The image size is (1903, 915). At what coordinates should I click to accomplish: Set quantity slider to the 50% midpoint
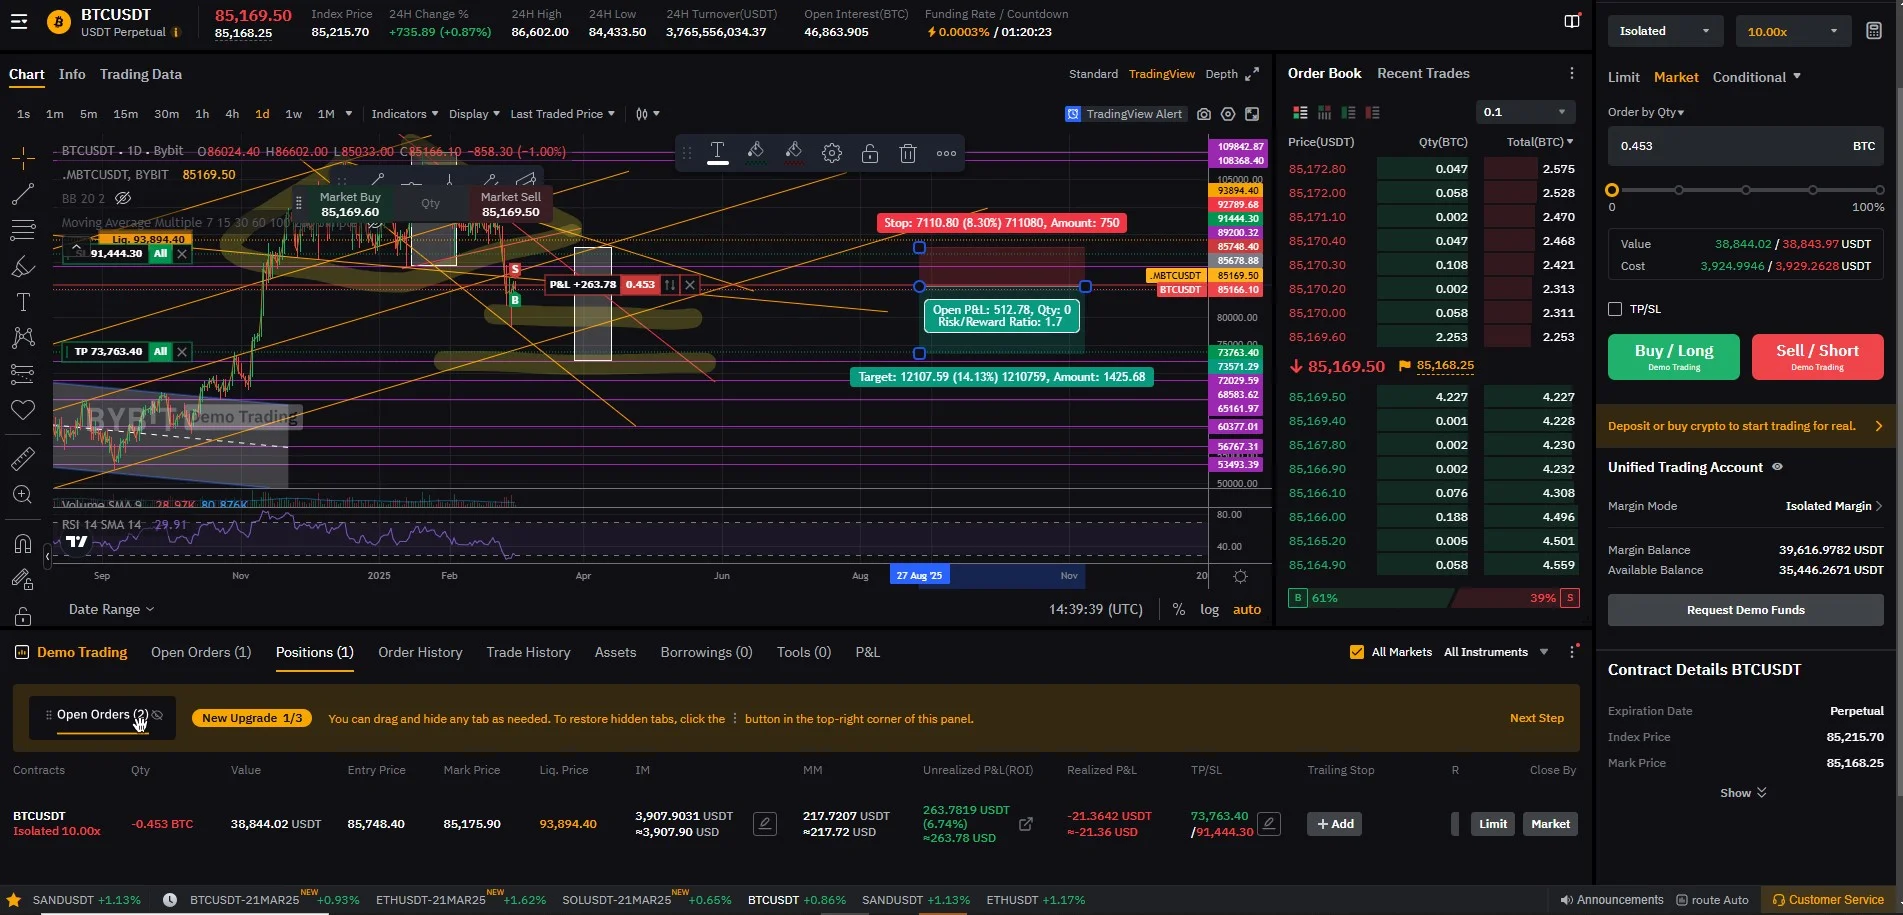pos(1746,190)
